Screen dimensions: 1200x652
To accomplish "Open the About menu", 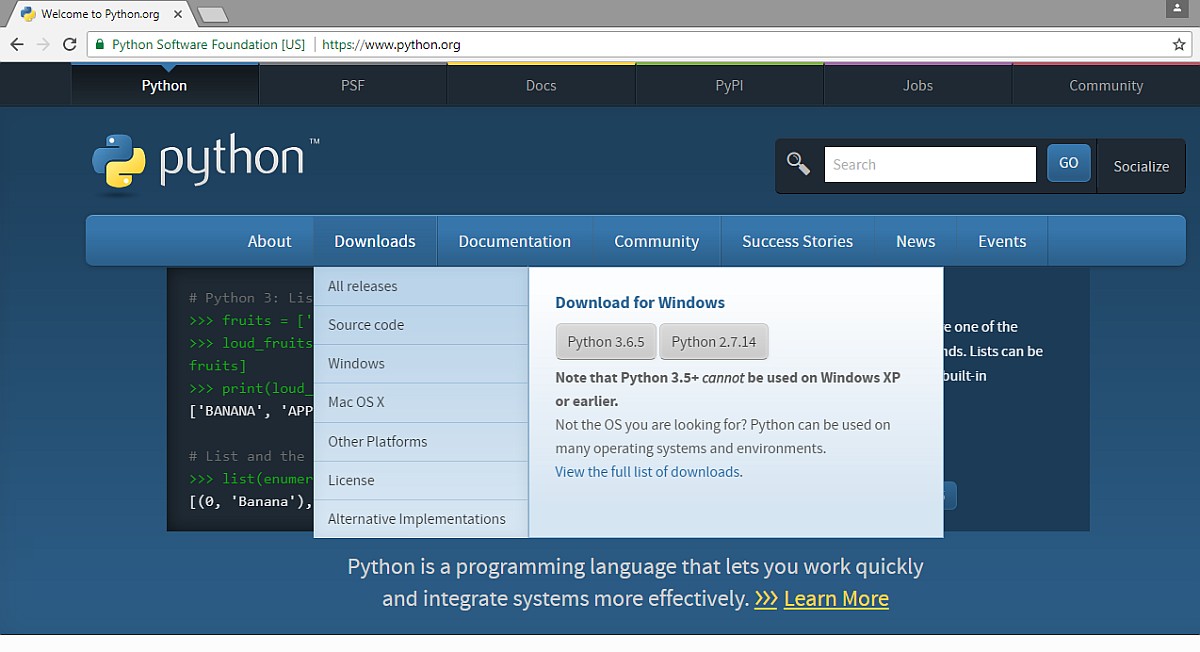I will [x=269, y=241].
